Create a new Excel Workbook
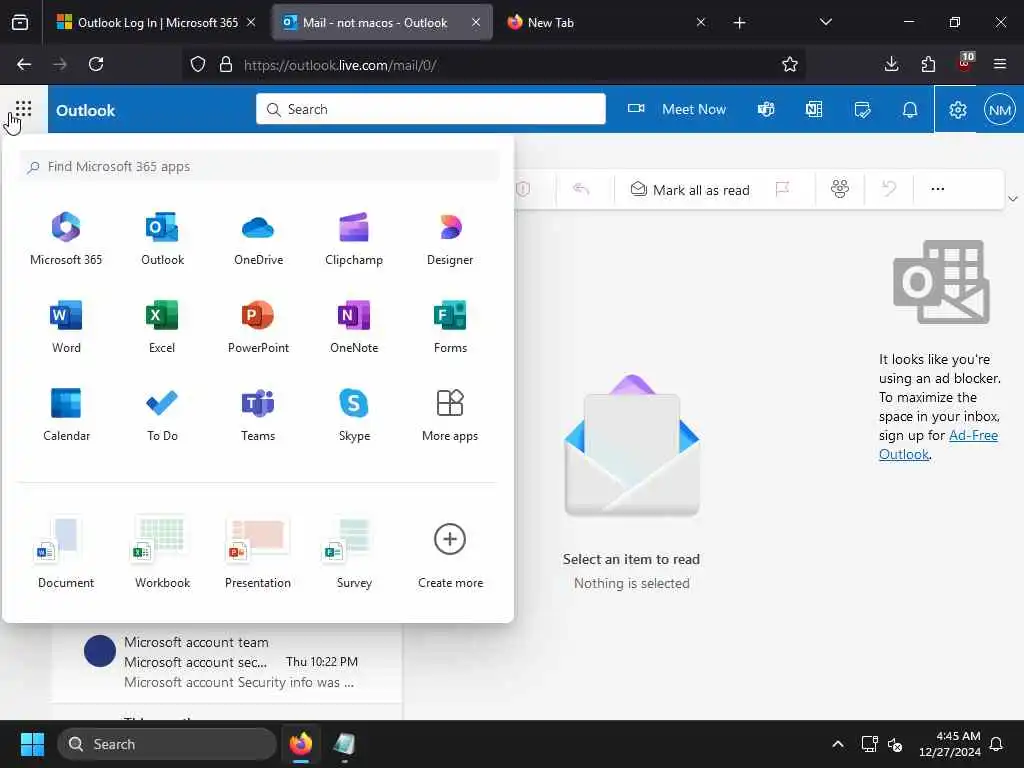Screen dimensions: 1024x768 click(x=162, y=552)
